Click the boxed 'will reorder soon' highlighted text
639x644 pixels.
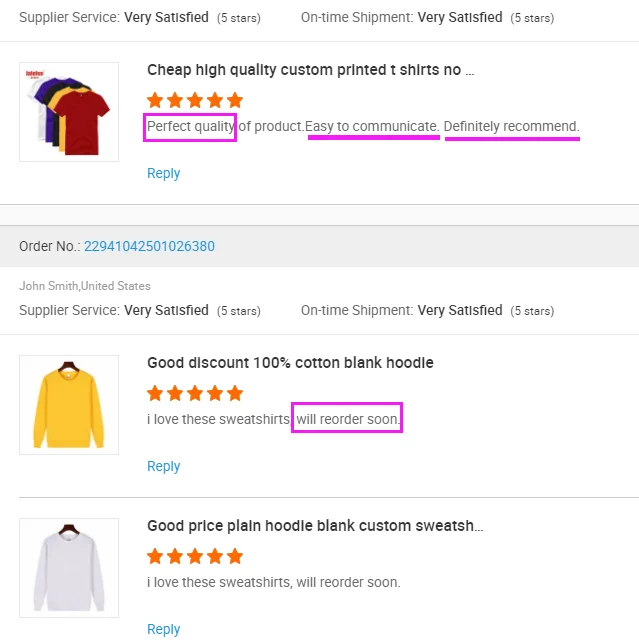coord(347,419)
